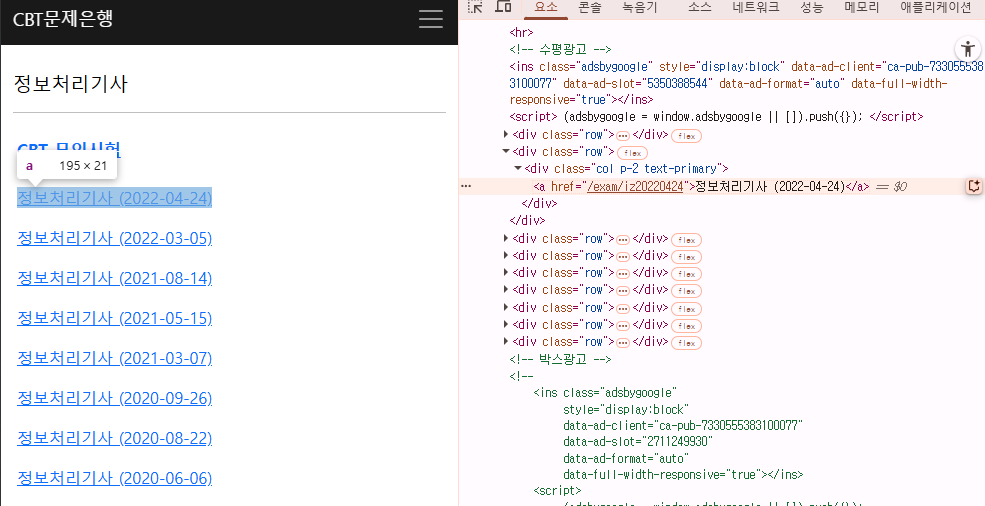985x506 pixels.
Task: Switch to the 네트워크 tab
Action: [x=756, y=8]
